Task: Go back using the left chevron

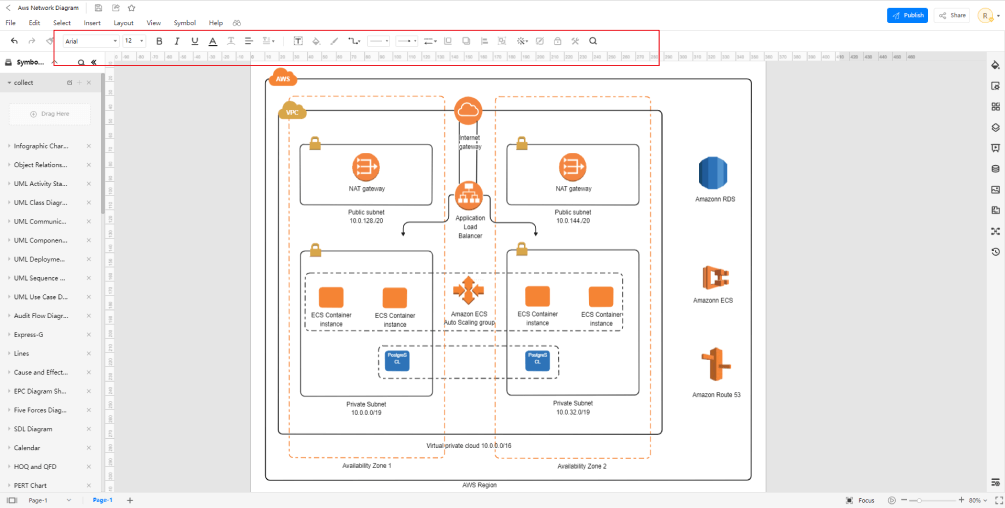Action: [8, 8]
